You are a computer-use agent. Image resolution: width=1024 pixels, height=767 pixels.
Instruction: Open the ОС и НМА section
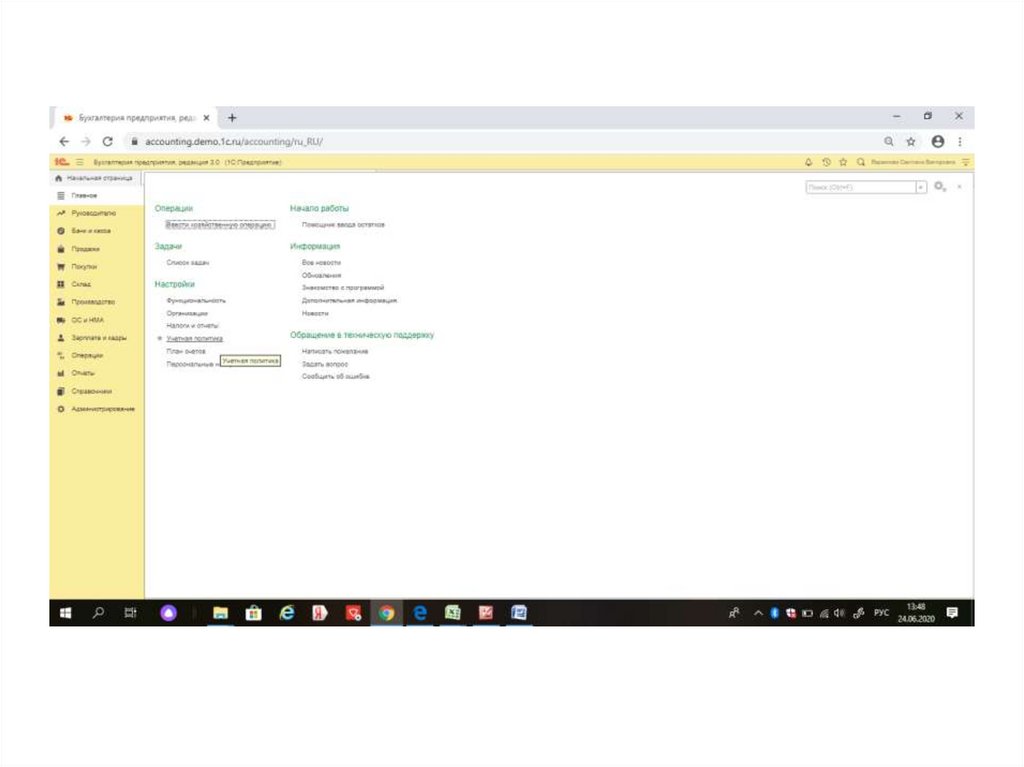click(x=87, y=320)
